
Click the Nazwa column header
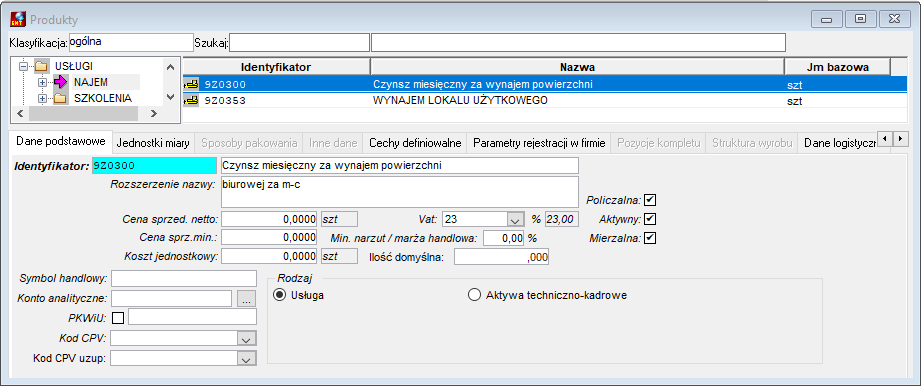[x=577, y=67]
